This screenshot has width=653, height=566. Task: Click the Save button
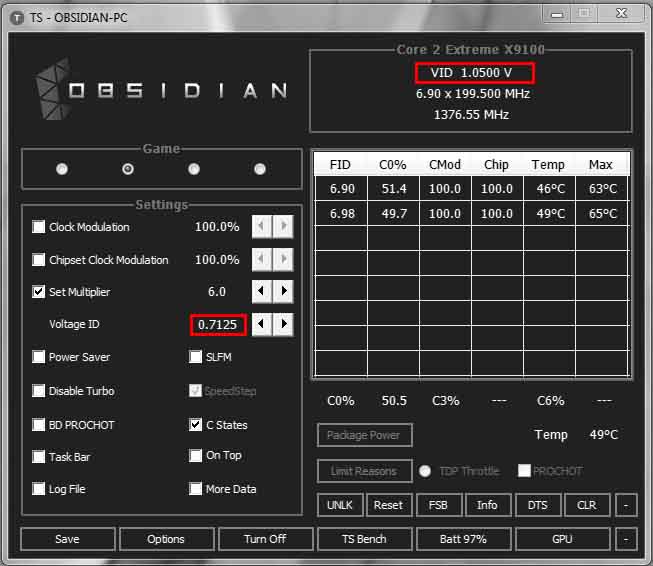[67, 539]
